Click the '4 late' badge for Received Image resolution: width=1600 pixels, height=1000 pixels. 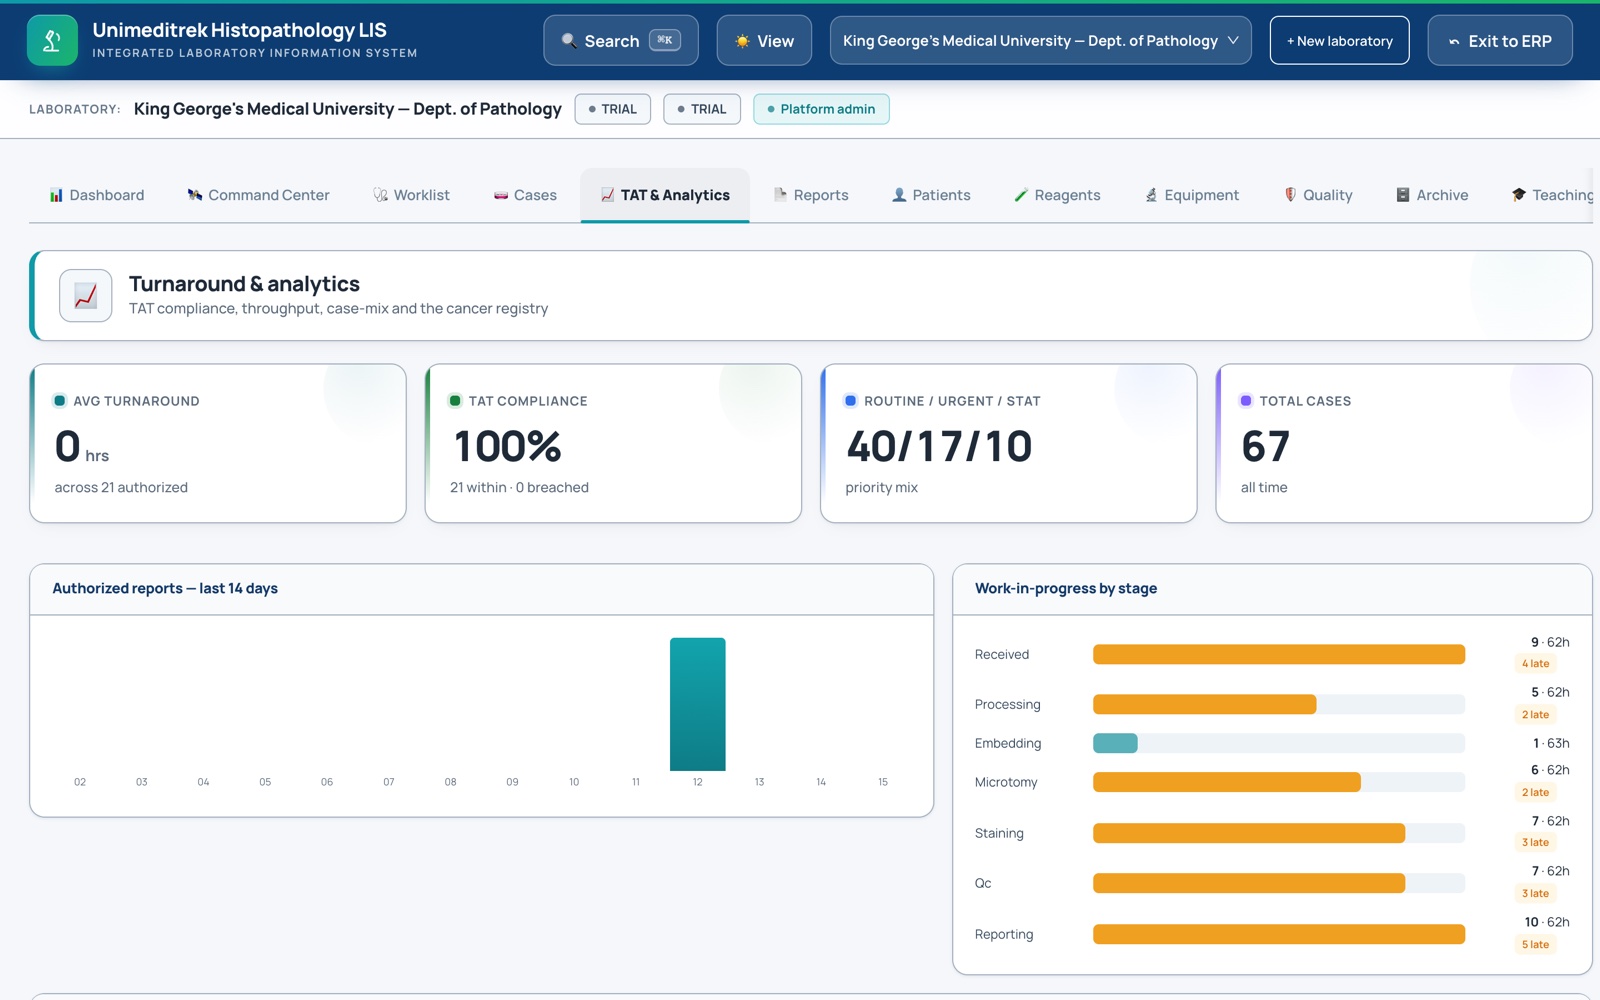(x=1535, y=664)
